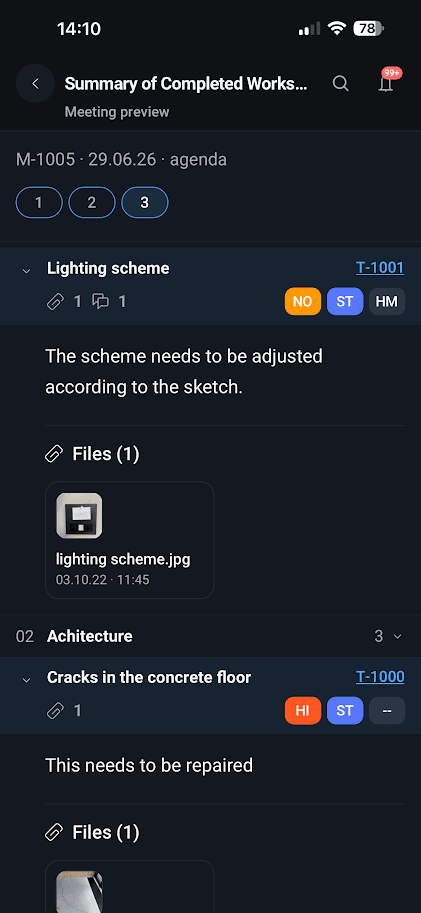This screenshot has height=913, width=421.
Task: Select agenda section pill 1
Action: [39, 203]
